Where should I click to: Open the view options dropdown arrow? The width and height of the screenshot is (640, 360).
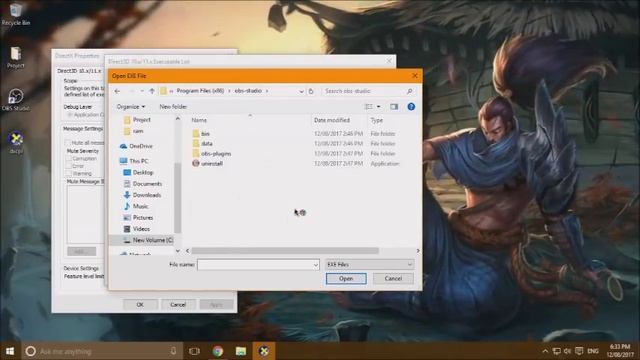(379, 107)
